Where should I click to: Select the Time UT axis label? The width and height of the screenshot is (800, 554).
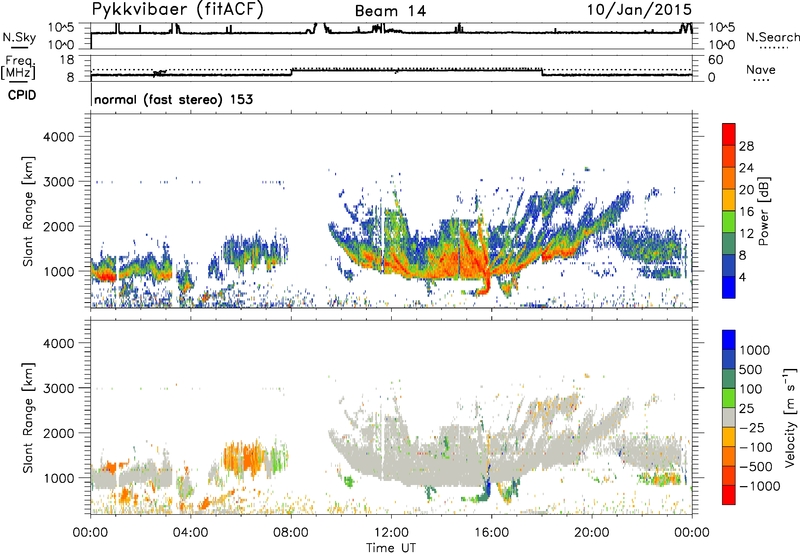click(391, 548)
